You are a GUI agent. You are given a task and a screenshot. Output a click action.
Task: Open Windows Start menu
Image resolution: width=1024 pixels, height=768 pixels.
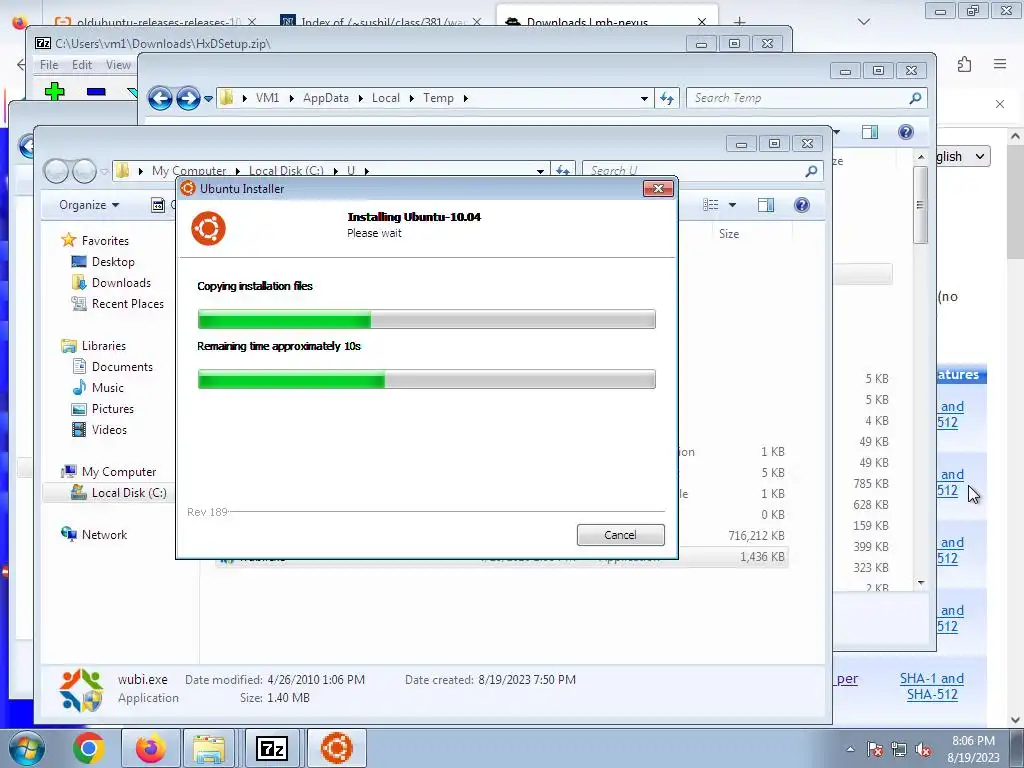(x=27, y=748)
